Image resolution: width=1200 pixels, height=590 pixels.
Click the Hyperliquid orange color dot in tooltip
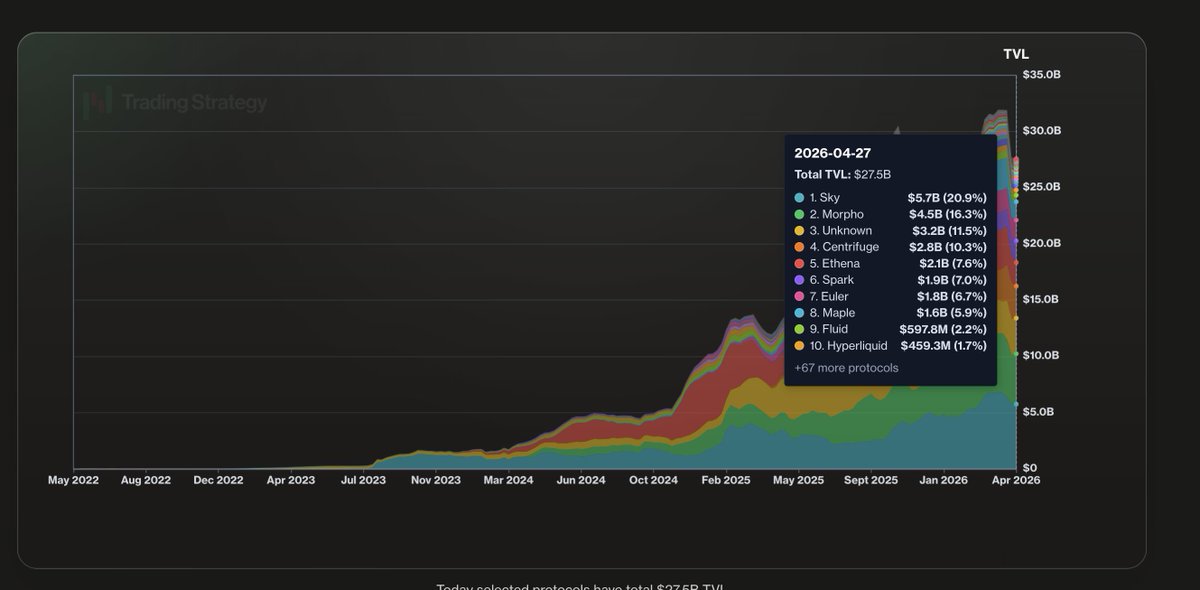[799, 346]
